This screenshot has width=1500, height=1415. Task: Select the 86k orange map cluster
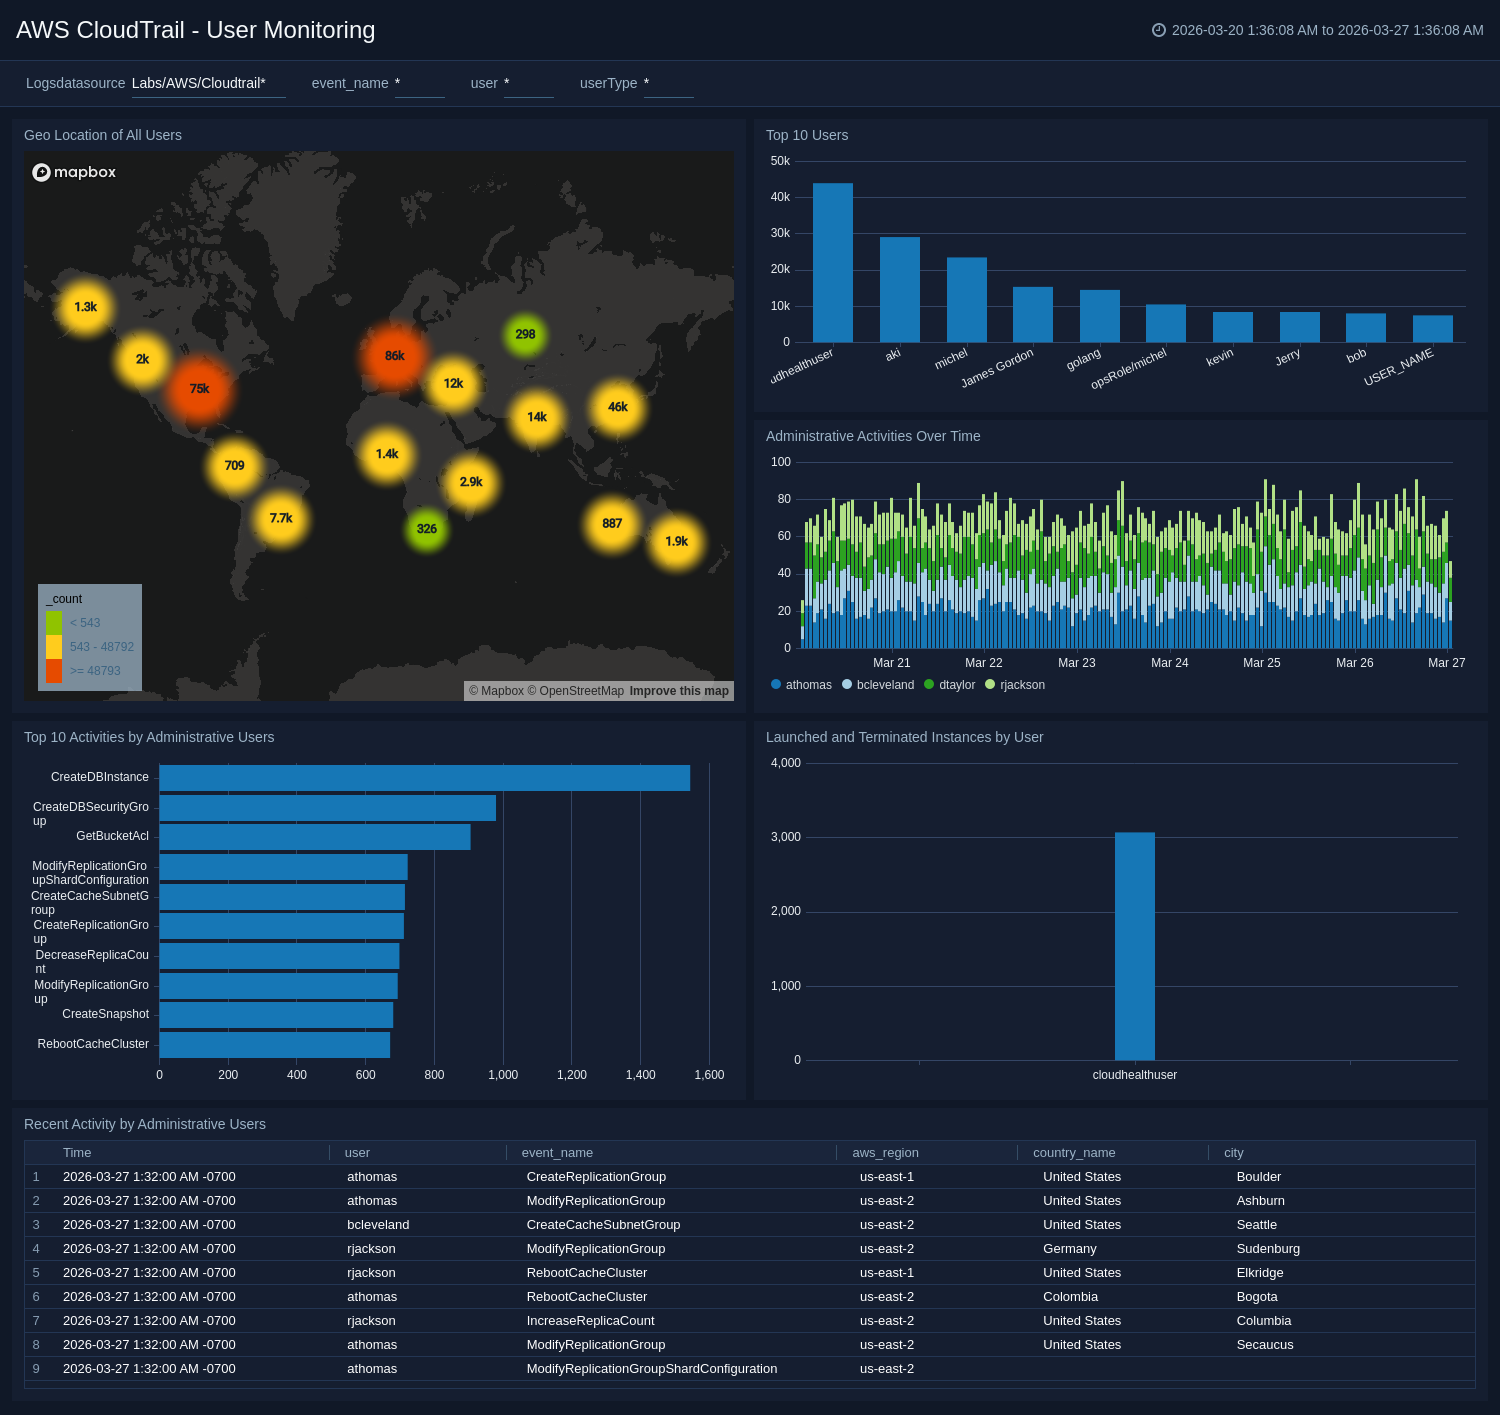coord(395,356)
